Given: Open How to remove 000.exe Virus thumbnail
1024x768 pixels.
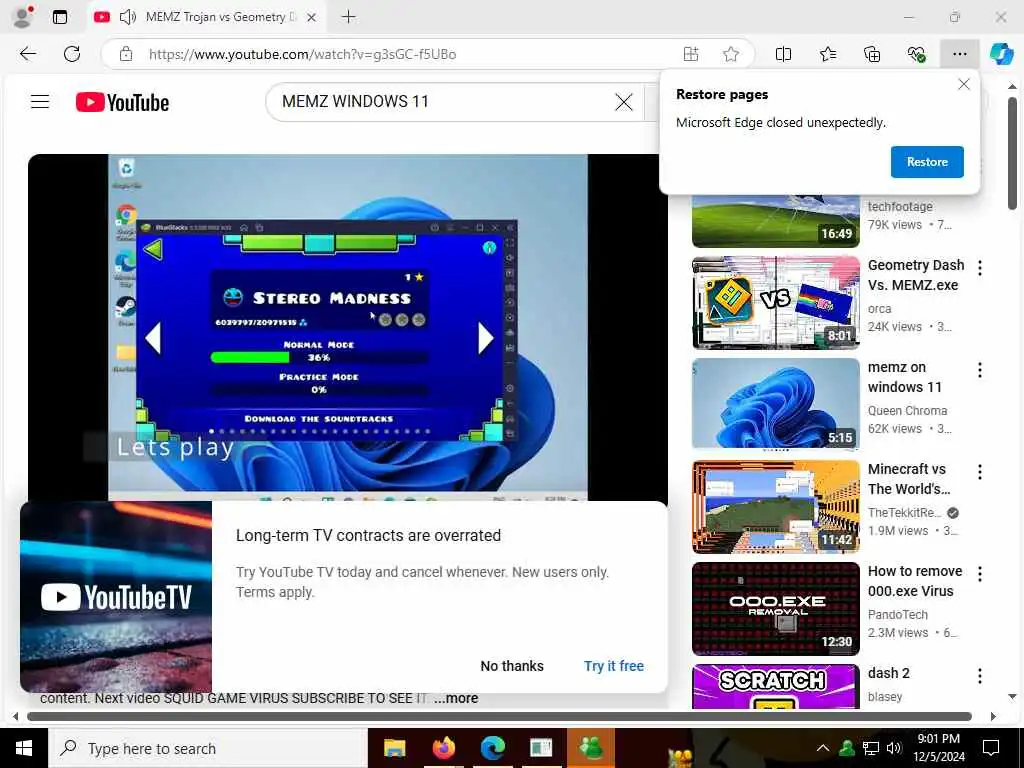Looking at the screenshot, I should [x=775, y=609].
